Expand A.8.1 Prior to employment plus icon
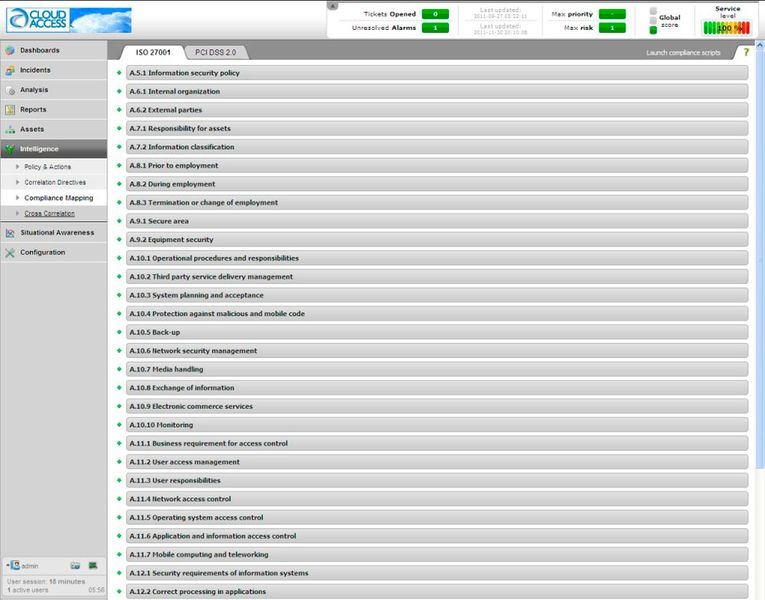Image resolution: width=765 pixels, height=600 pixels. pyautogui.click(x=119, y=165)
